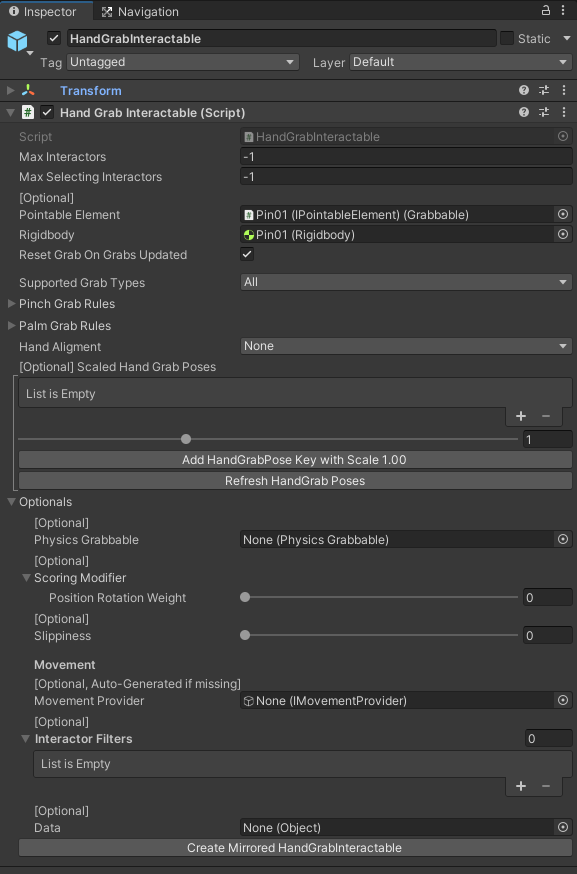Open Transform component help icon
The width and height of the screenshot is (577, 874).
523,90
